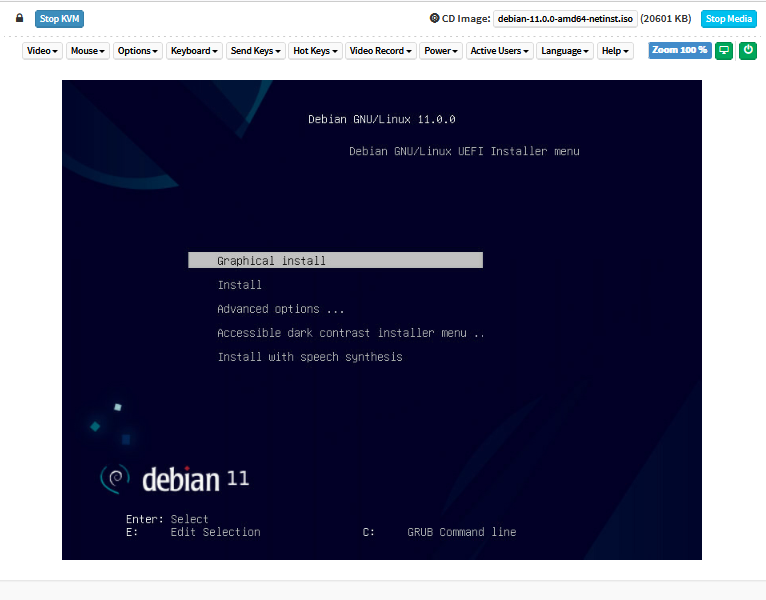766x600 pixels.
Task: Open the Mouse dropdown menu
Action: (x=88, y=51)
